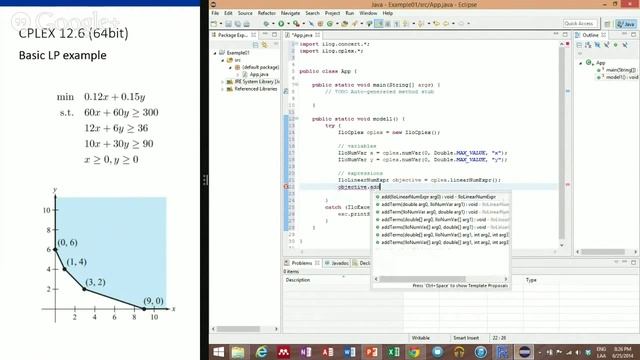Click the Print toolbar icon
The width and height of the screenshot is (640, 360).
pyautogui.click(x=247, y=24)
